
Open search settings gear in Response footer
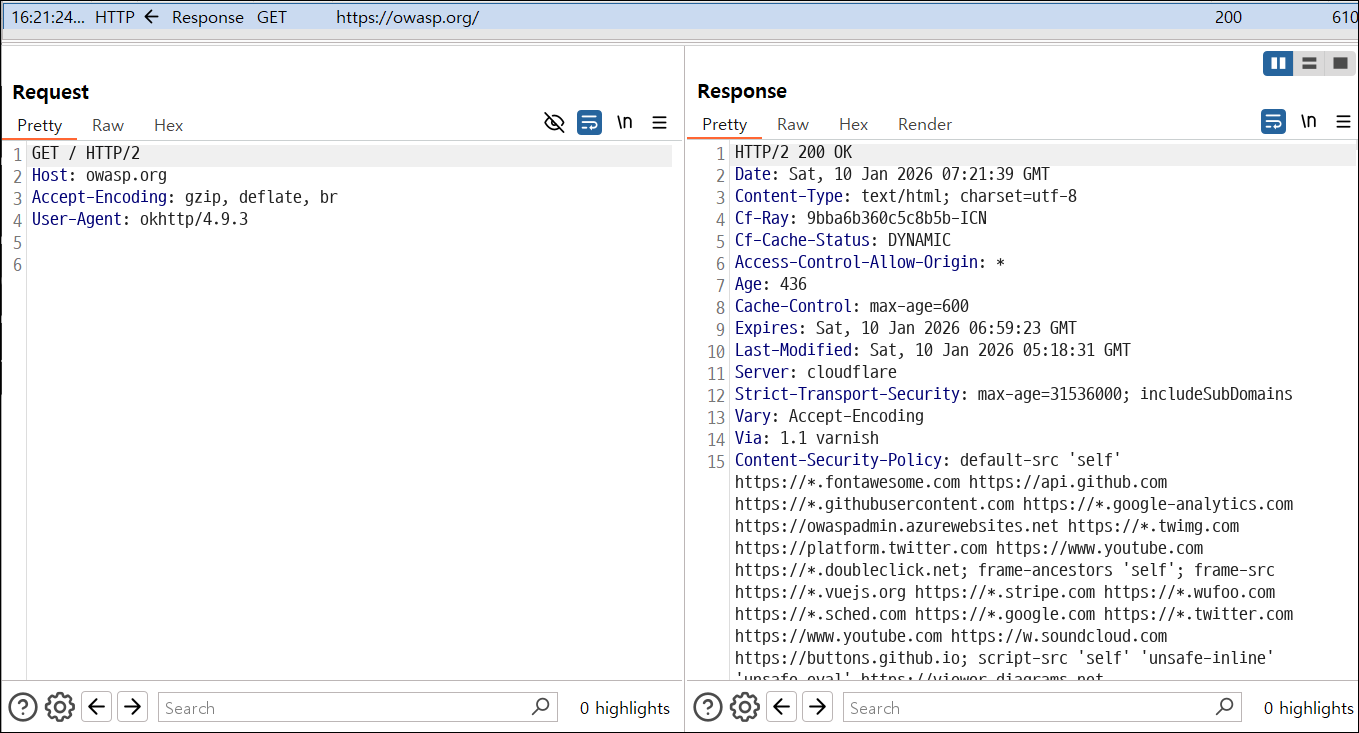745,707
